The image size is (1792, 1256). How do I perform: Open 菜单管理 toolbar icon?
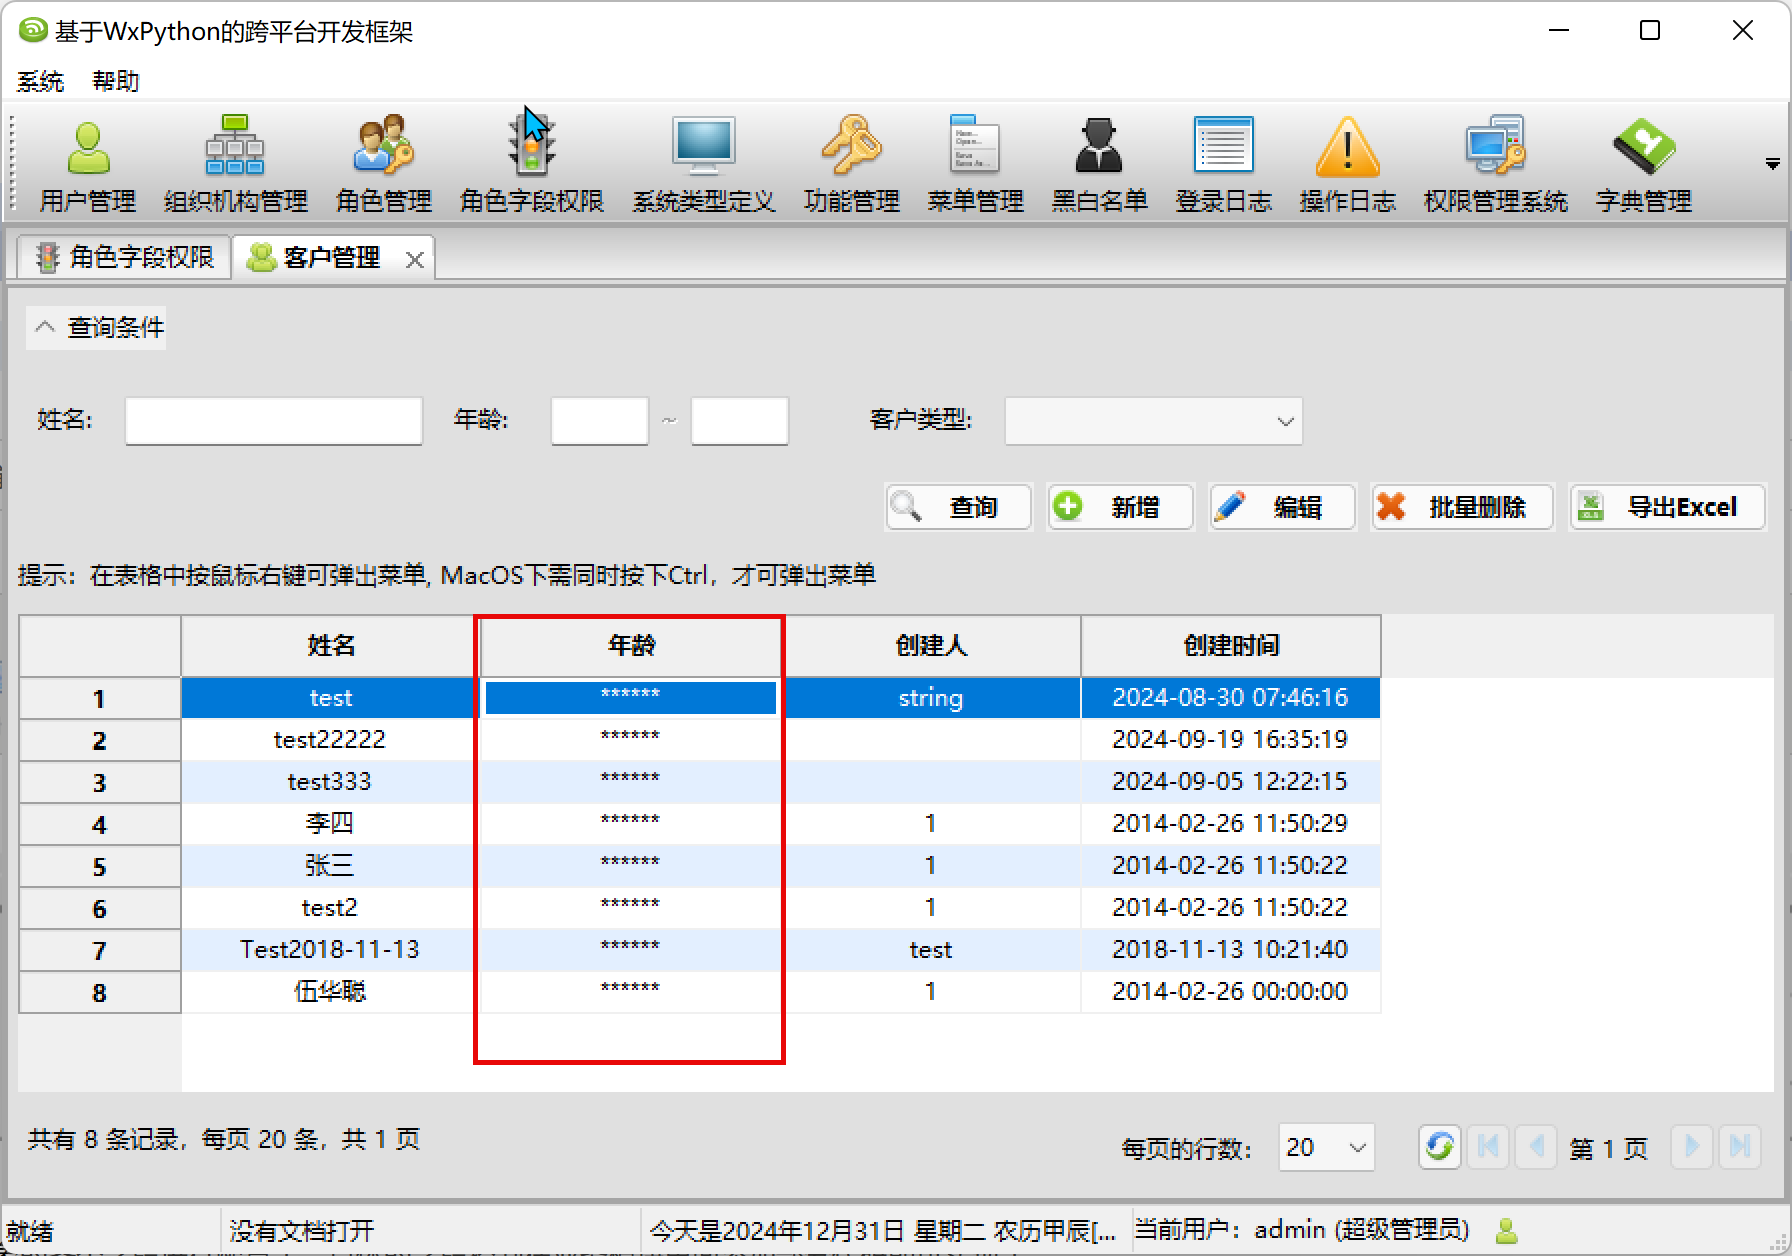click(x=975, y=165)
